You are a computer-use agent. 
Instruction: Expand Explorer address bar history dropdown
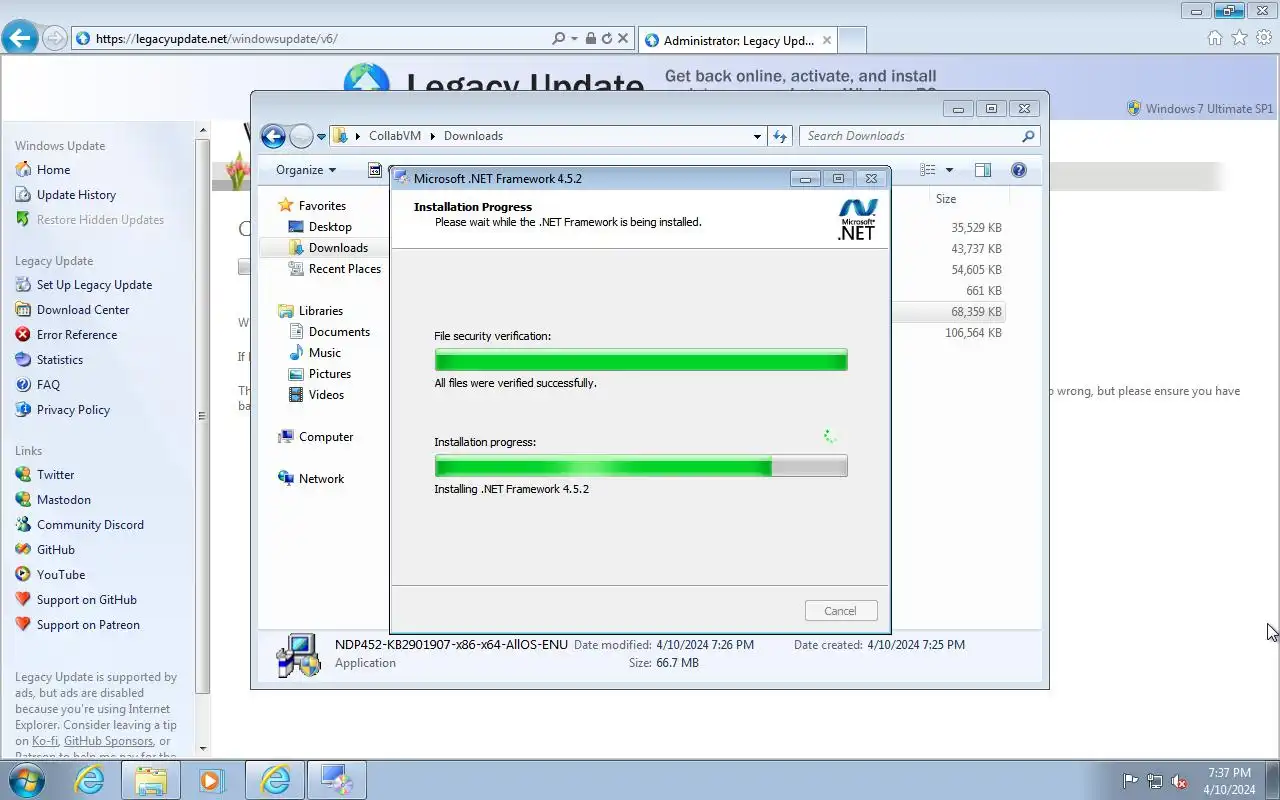(757, 136)
